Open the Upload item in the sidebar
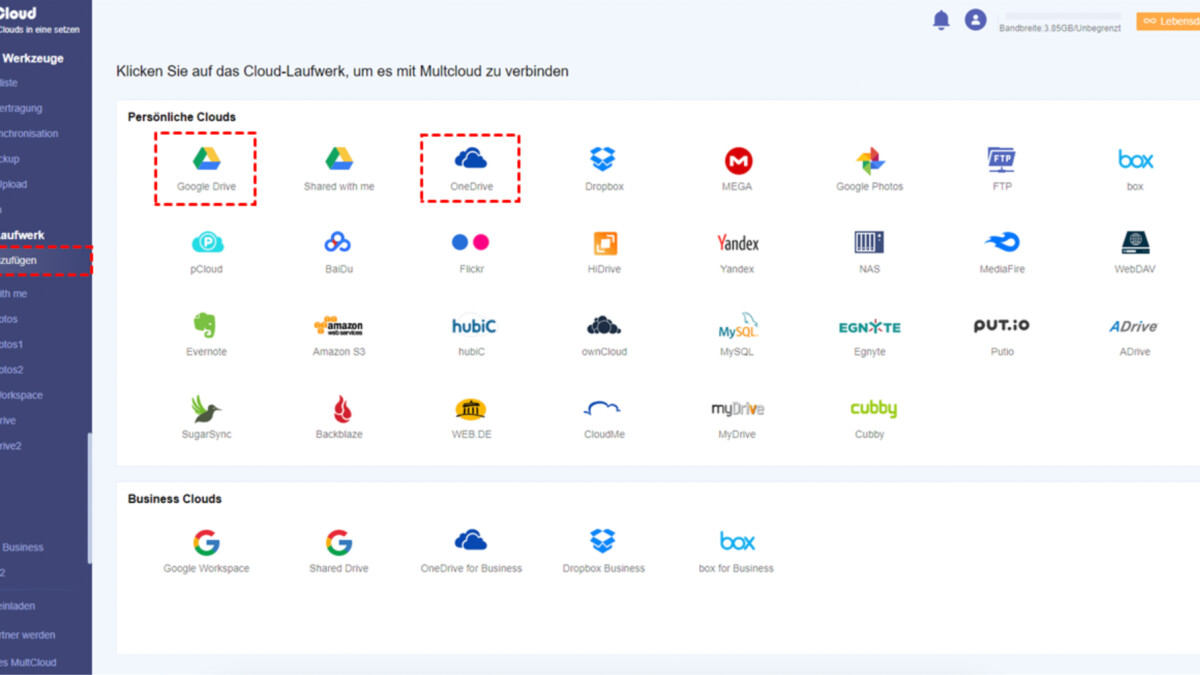1200x675 pixels. [x=14, y=184]
